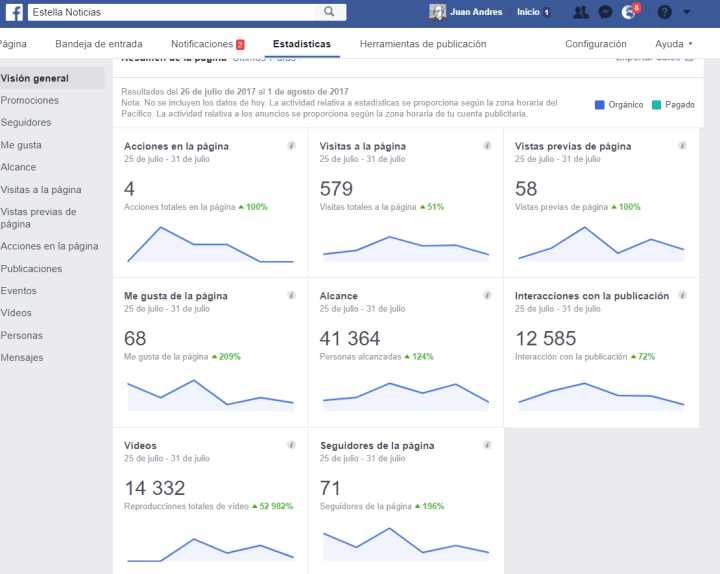This screenshot has width=720, height=574.
Task: Click the Estella Noticias search field
Action: coord(170,12)
